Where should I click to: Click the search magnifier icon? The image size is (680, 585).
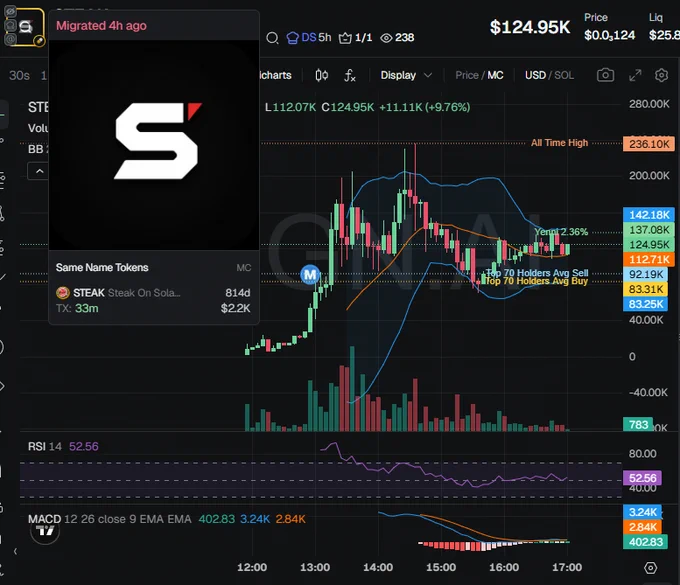click(272, 38)
